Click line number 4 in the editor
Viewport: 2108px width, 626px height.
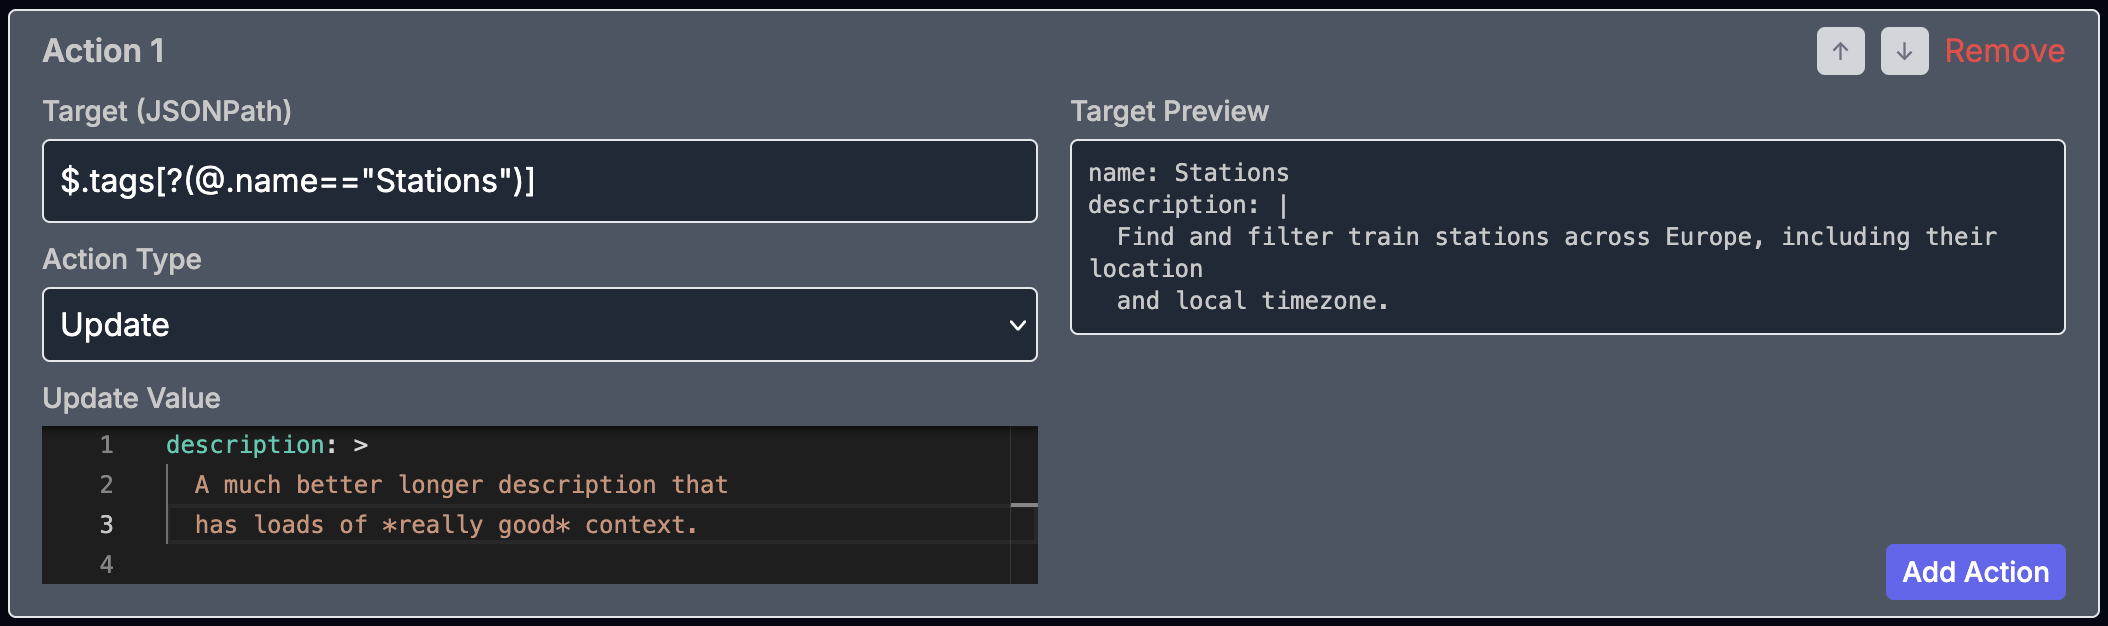[106, 565]
